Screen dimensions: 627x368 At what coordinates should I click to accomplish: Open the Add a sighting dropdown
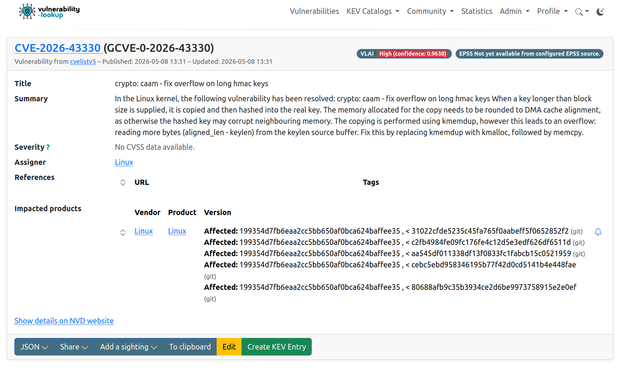(128, 347)
